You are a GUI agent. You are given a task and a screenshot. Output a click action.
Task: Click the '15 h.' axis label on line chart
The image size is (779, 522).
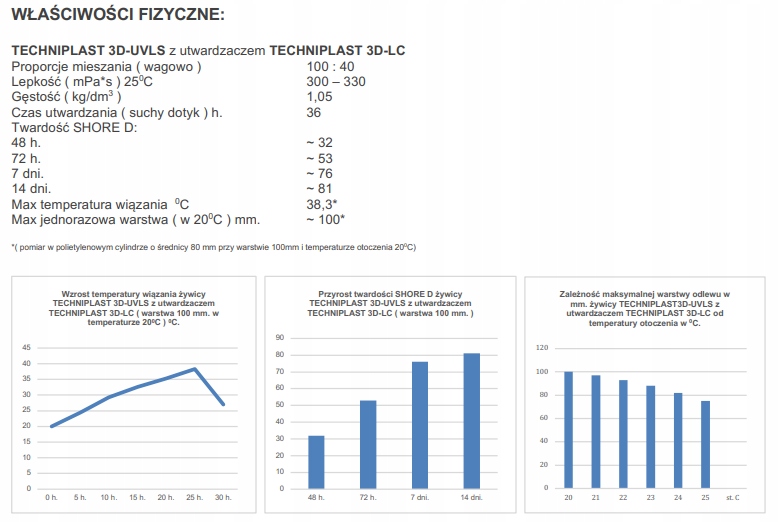tap(137, 497)
